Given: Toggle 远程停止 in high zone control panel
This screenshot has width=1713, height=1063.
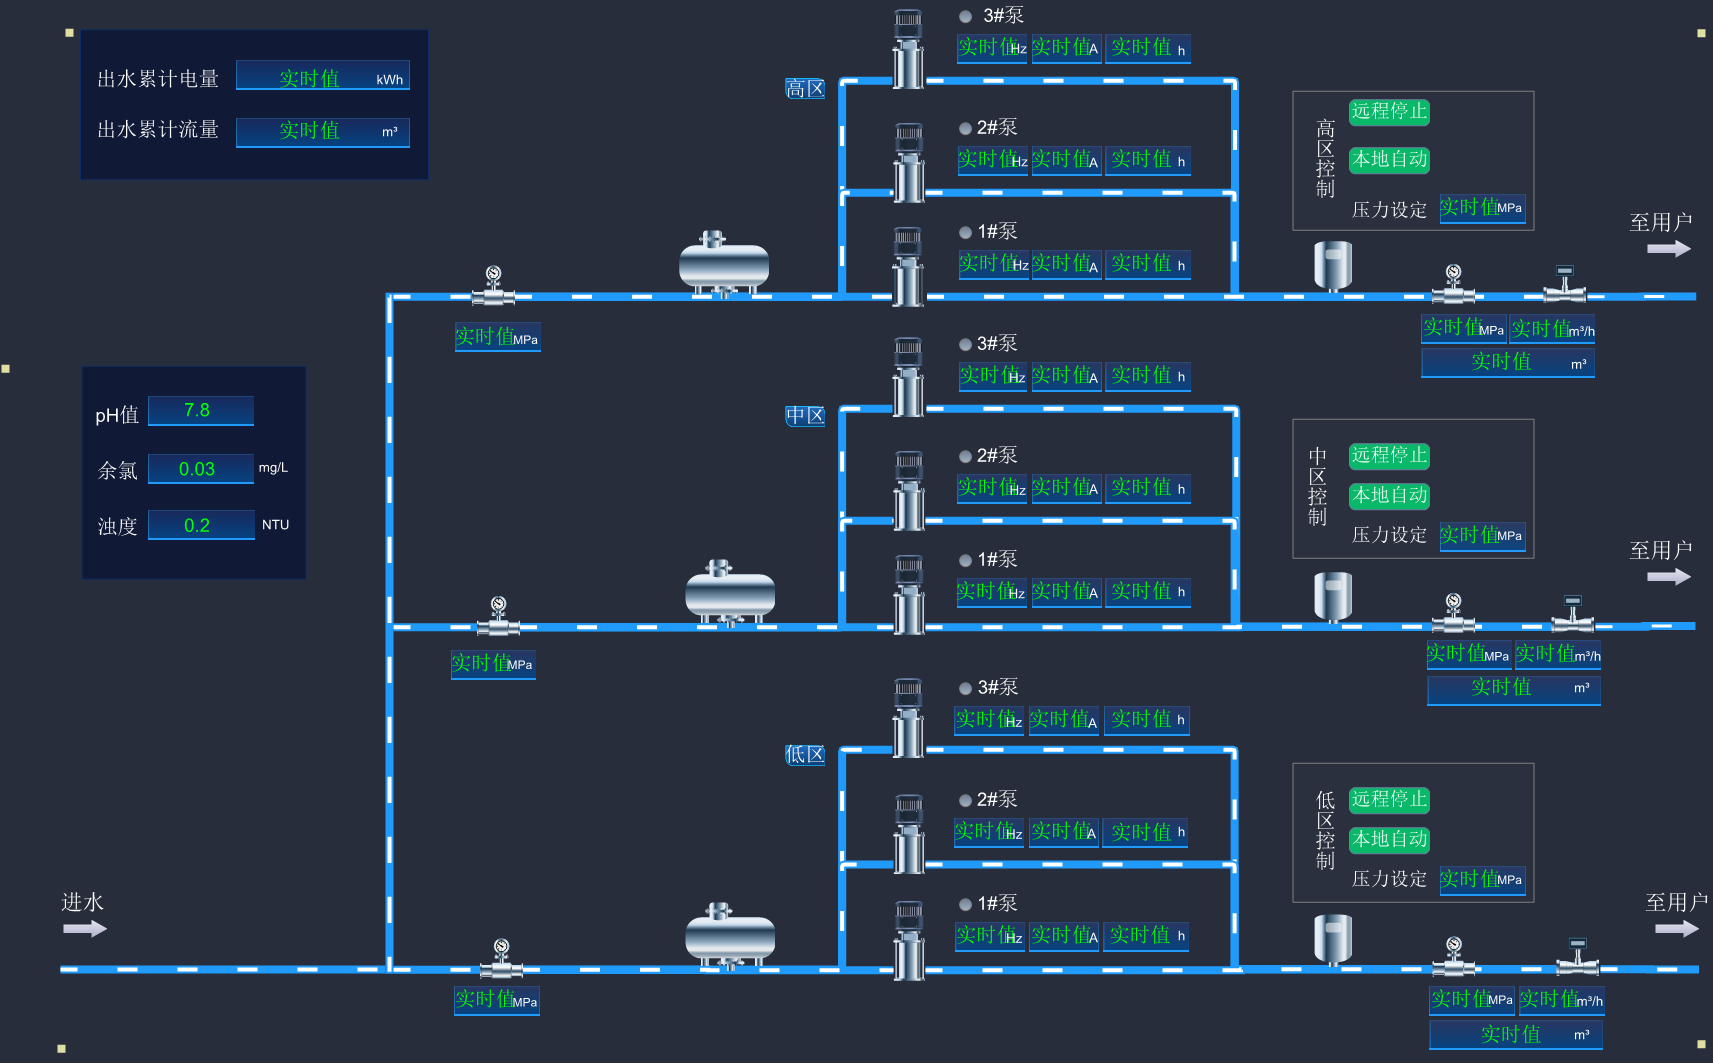Looking at the screenshot, I should pos(1389,112).
